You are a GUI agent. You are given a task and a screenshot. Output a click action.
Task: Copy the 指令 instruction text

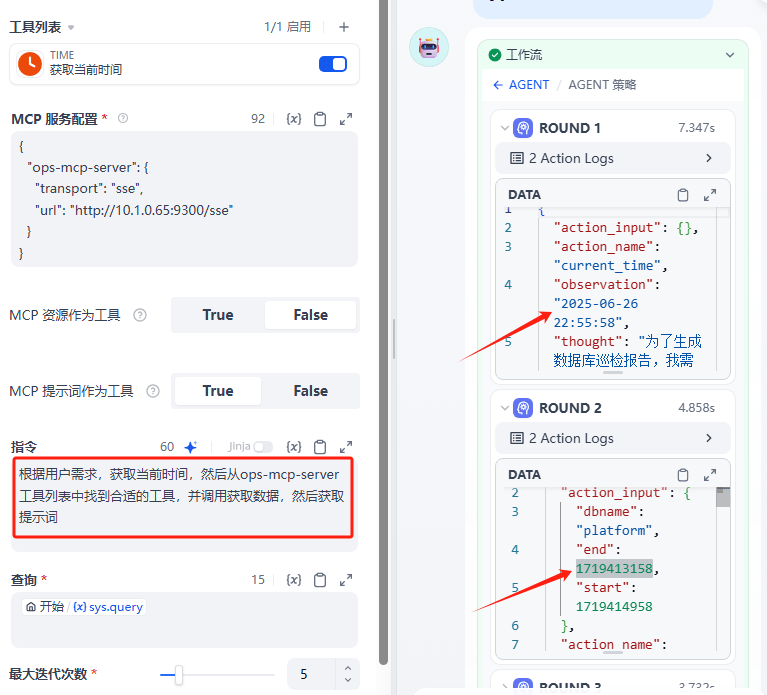pos(320,447)
